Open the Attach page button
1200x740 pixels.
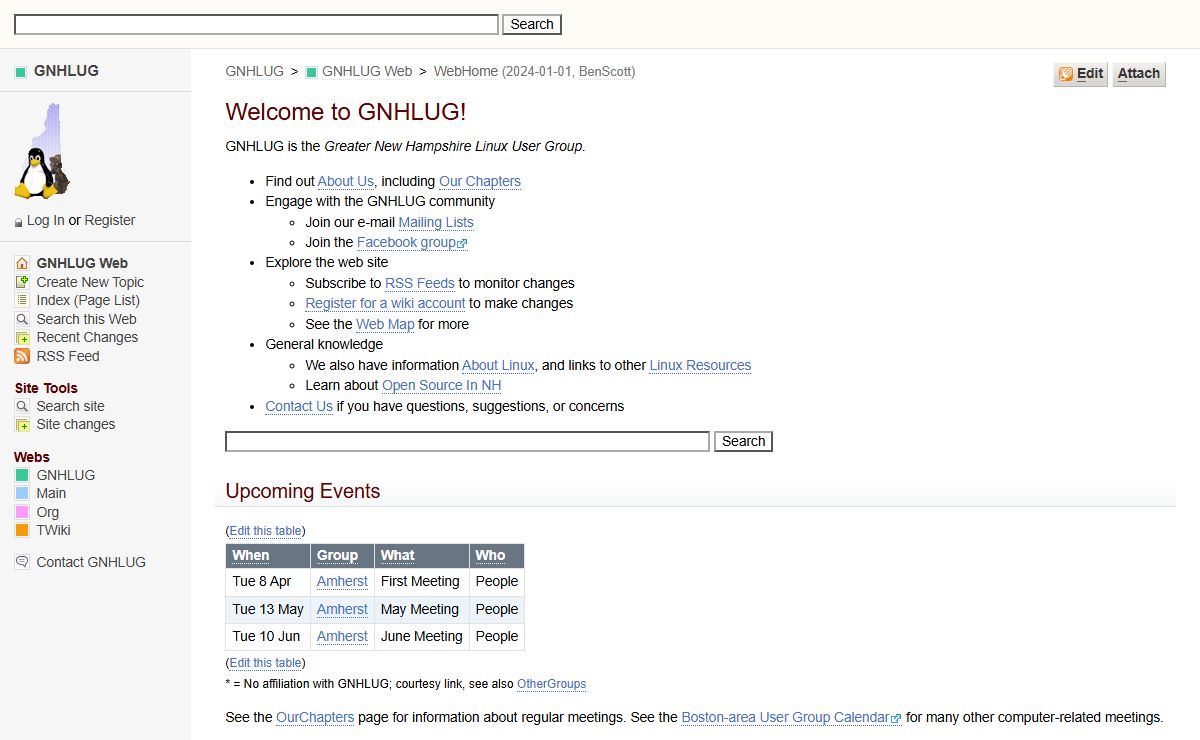1139,74
